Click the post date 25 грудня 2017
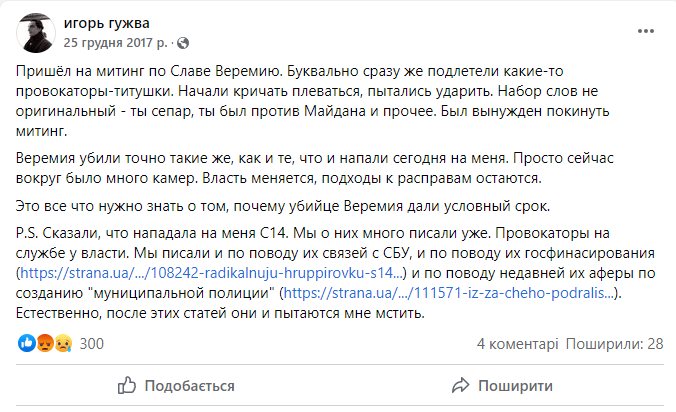 point(119,44)
